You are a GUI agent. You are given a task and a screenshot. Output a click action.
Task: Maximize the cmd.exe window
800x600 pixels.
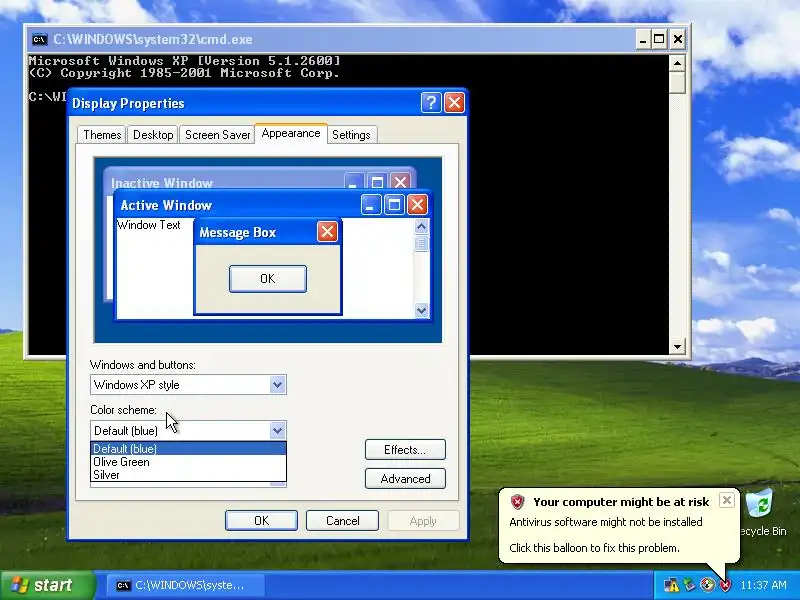(659, 39)
